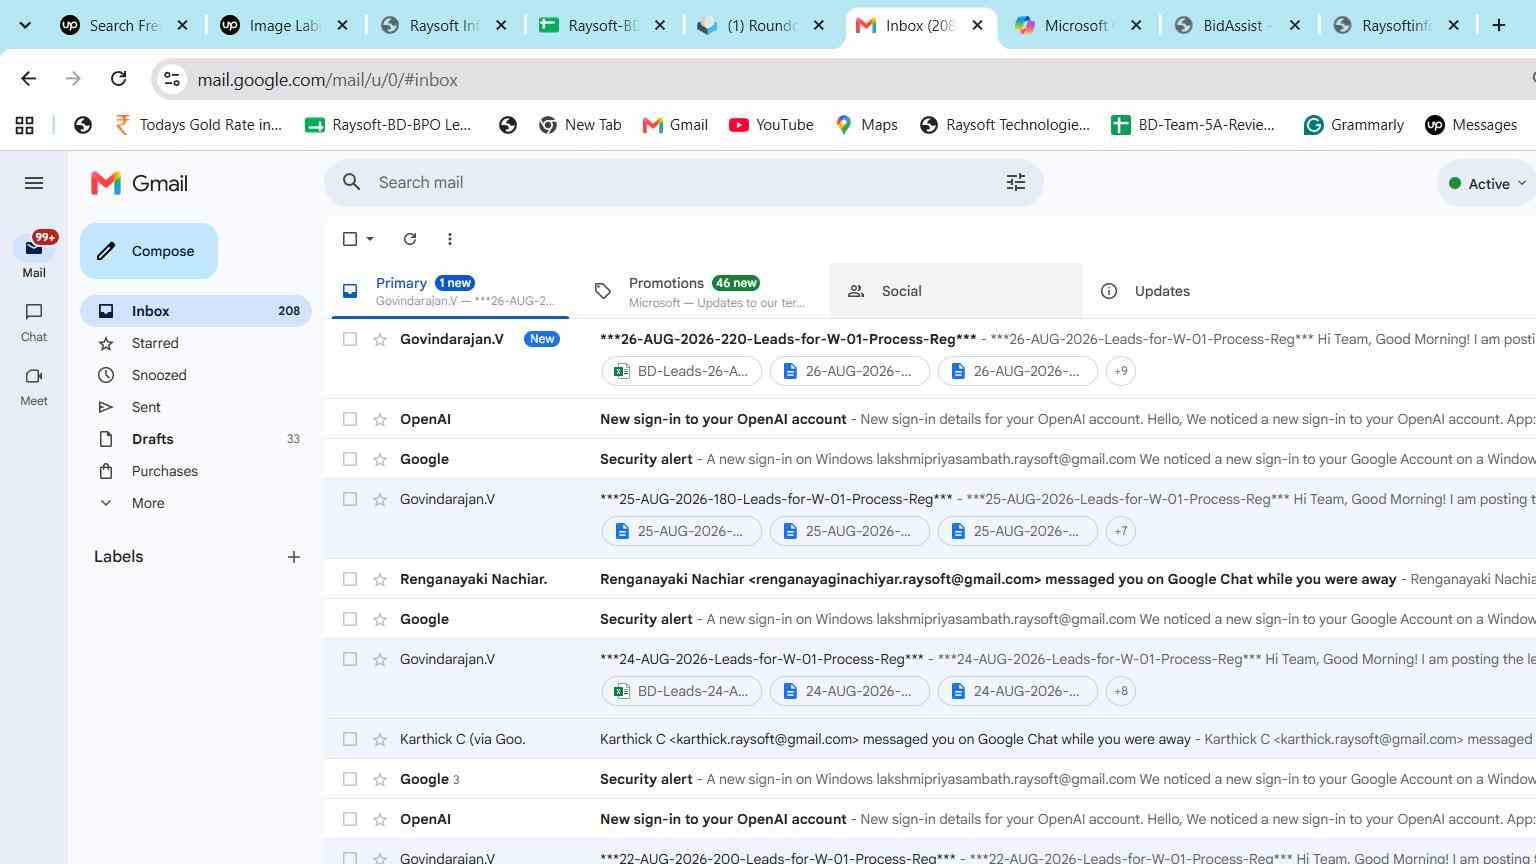
Task: Open the Chat sidebar icon
Action: pos(34,323)
